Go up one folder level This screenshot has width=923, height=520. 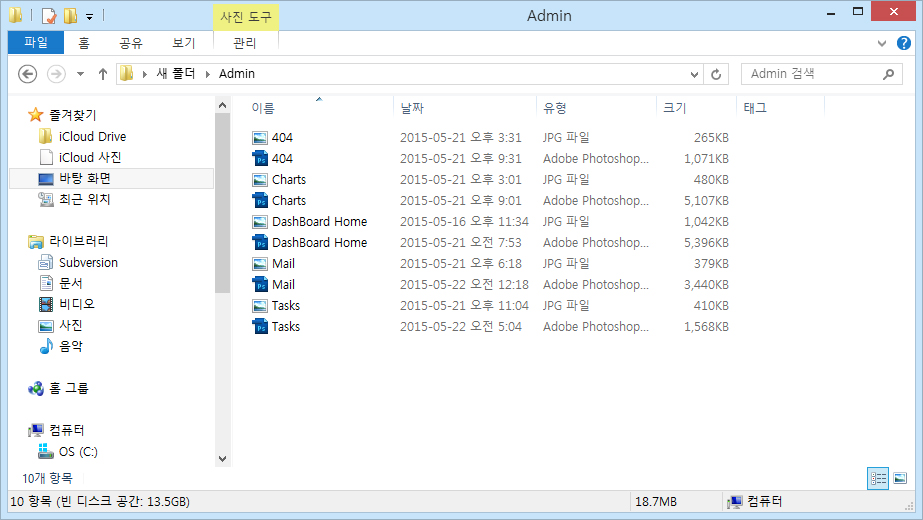(x=103, y=74)
